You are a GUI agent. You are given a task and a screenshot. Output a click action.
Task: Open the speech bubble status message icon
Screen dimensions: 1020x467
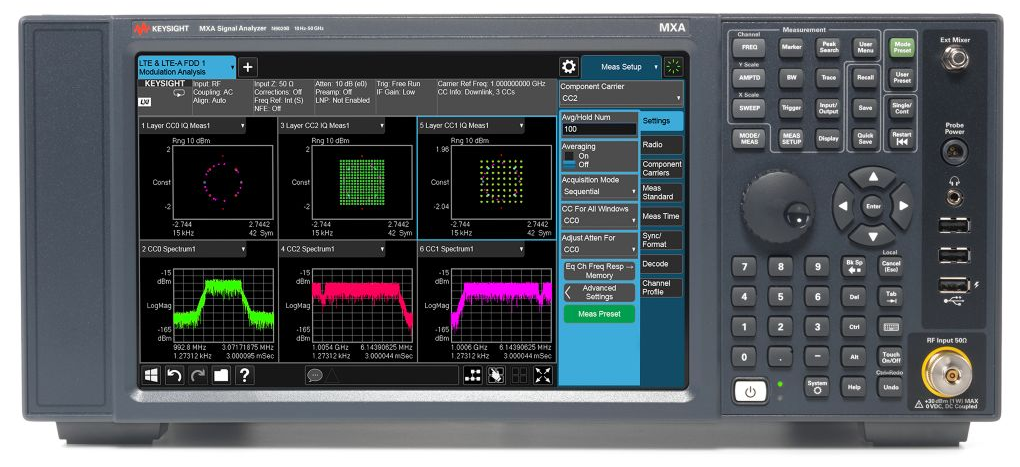[x=314, y=375]
